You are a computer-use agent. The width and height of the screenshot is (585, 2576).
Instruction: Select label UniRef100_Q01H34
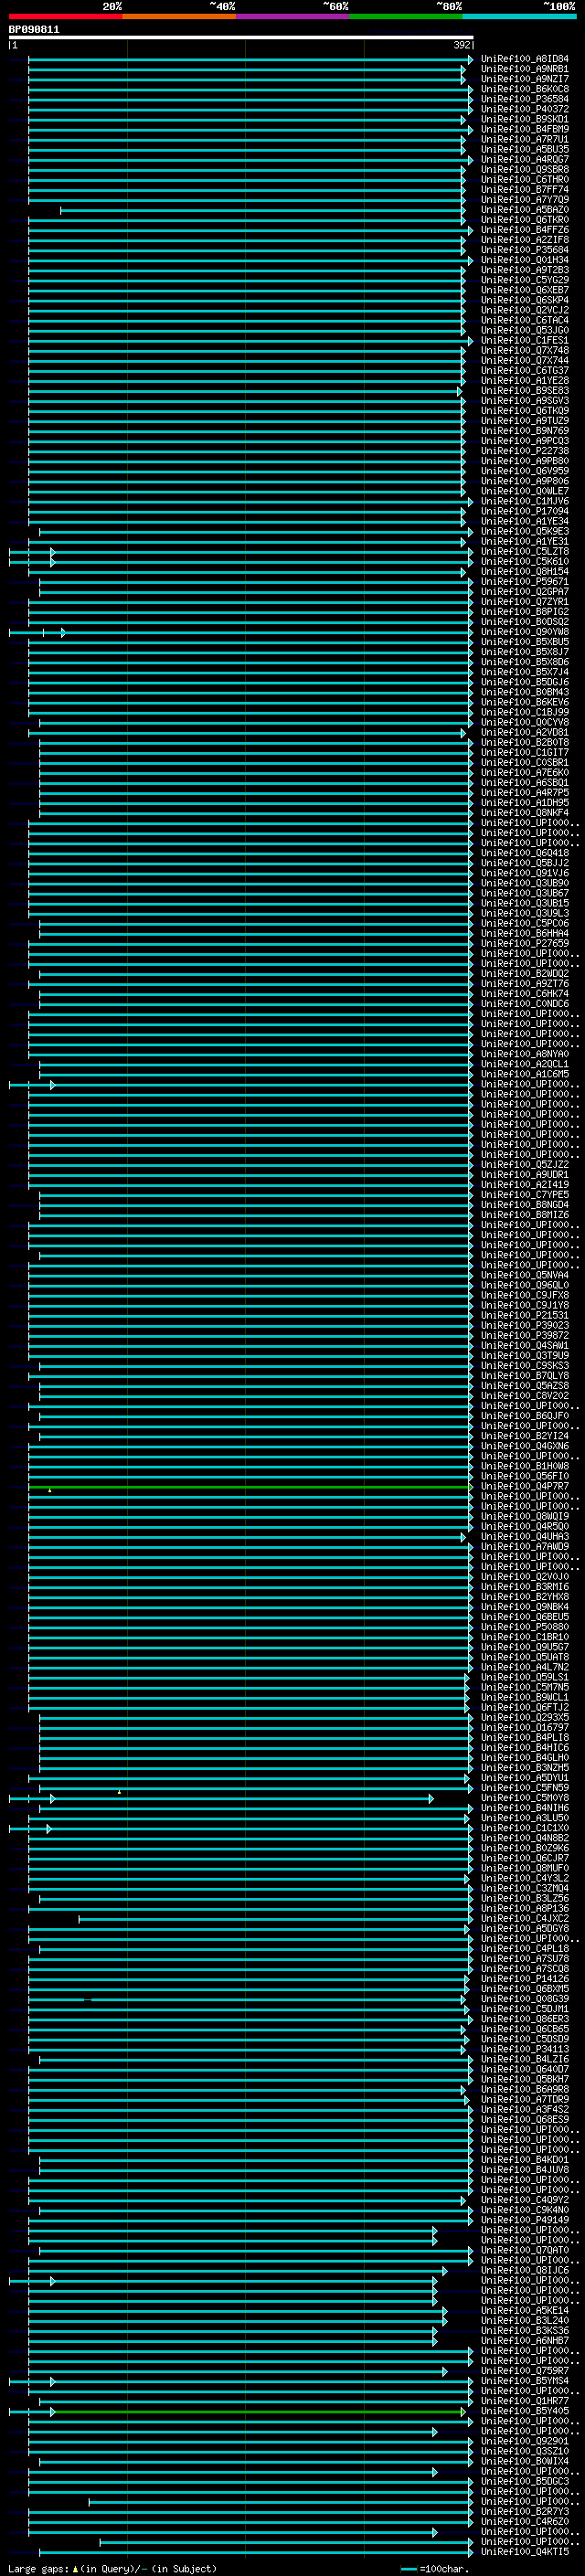(525, 261)
